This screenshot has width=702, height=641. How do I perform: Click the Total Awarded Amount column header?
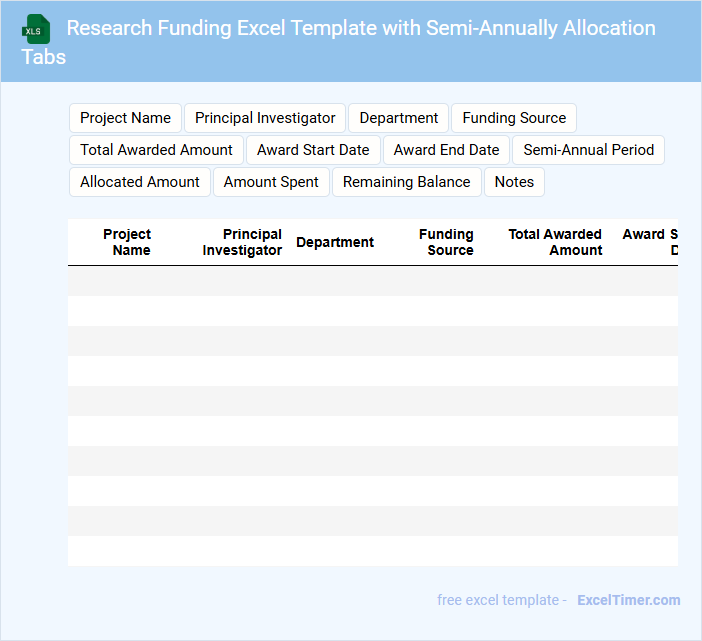pyautogui.click(x=555, y=242)
